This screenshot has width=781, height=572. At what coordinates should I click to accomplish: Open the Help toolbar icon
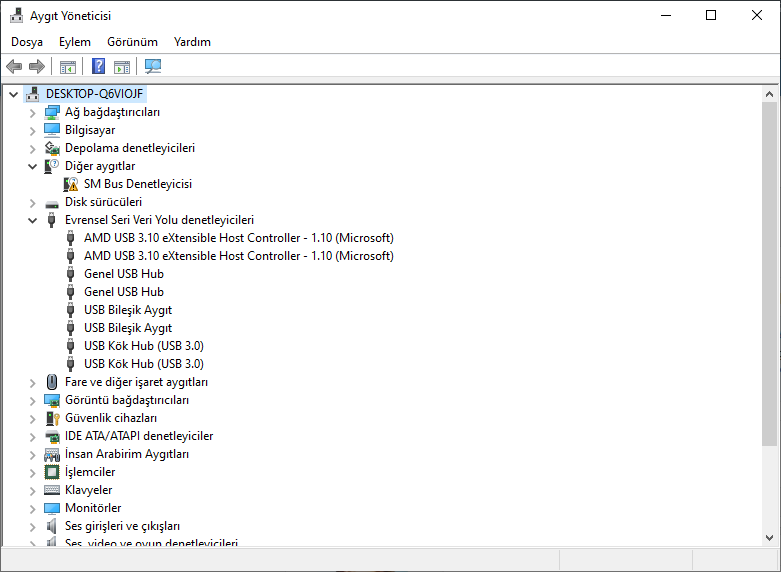[99, 66]
